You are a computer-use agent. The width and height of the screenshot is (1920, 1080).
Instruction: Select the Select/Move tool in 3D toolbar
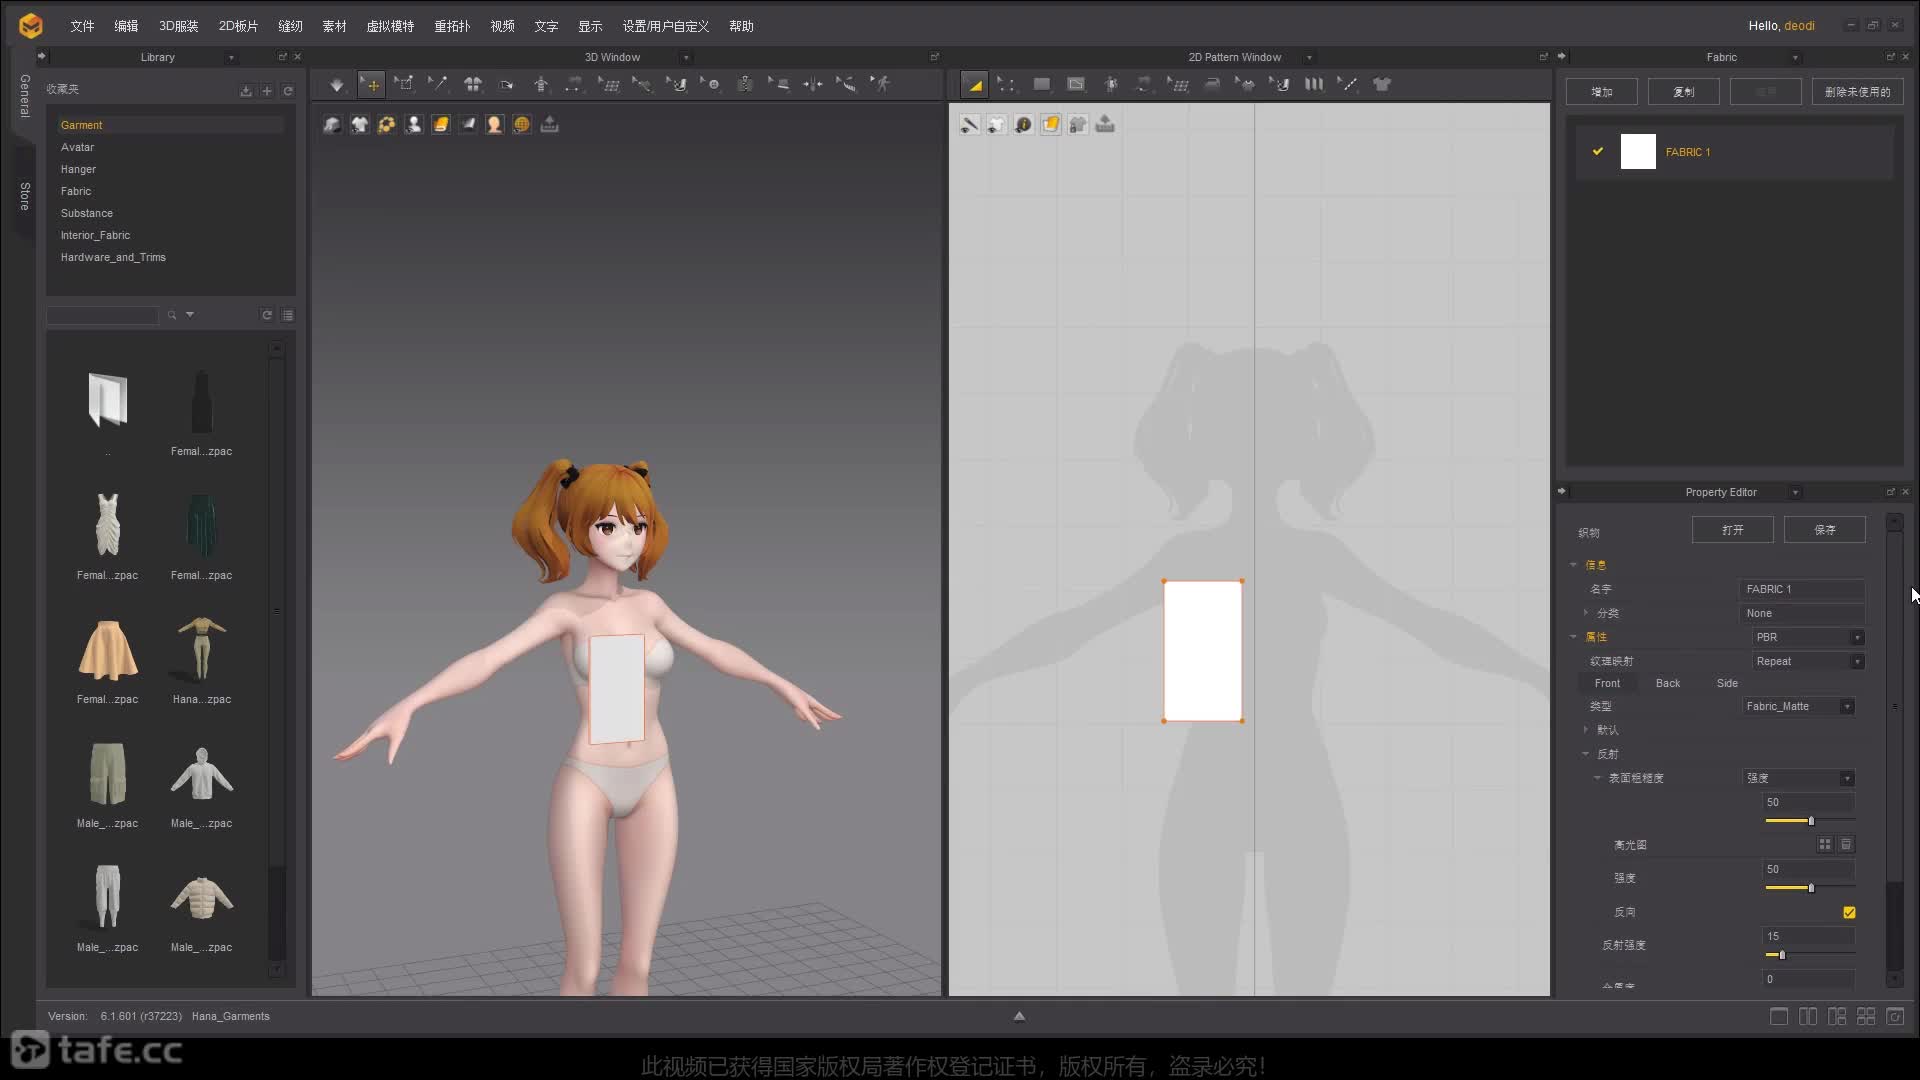pyautogui.click(x=371, y=85)
